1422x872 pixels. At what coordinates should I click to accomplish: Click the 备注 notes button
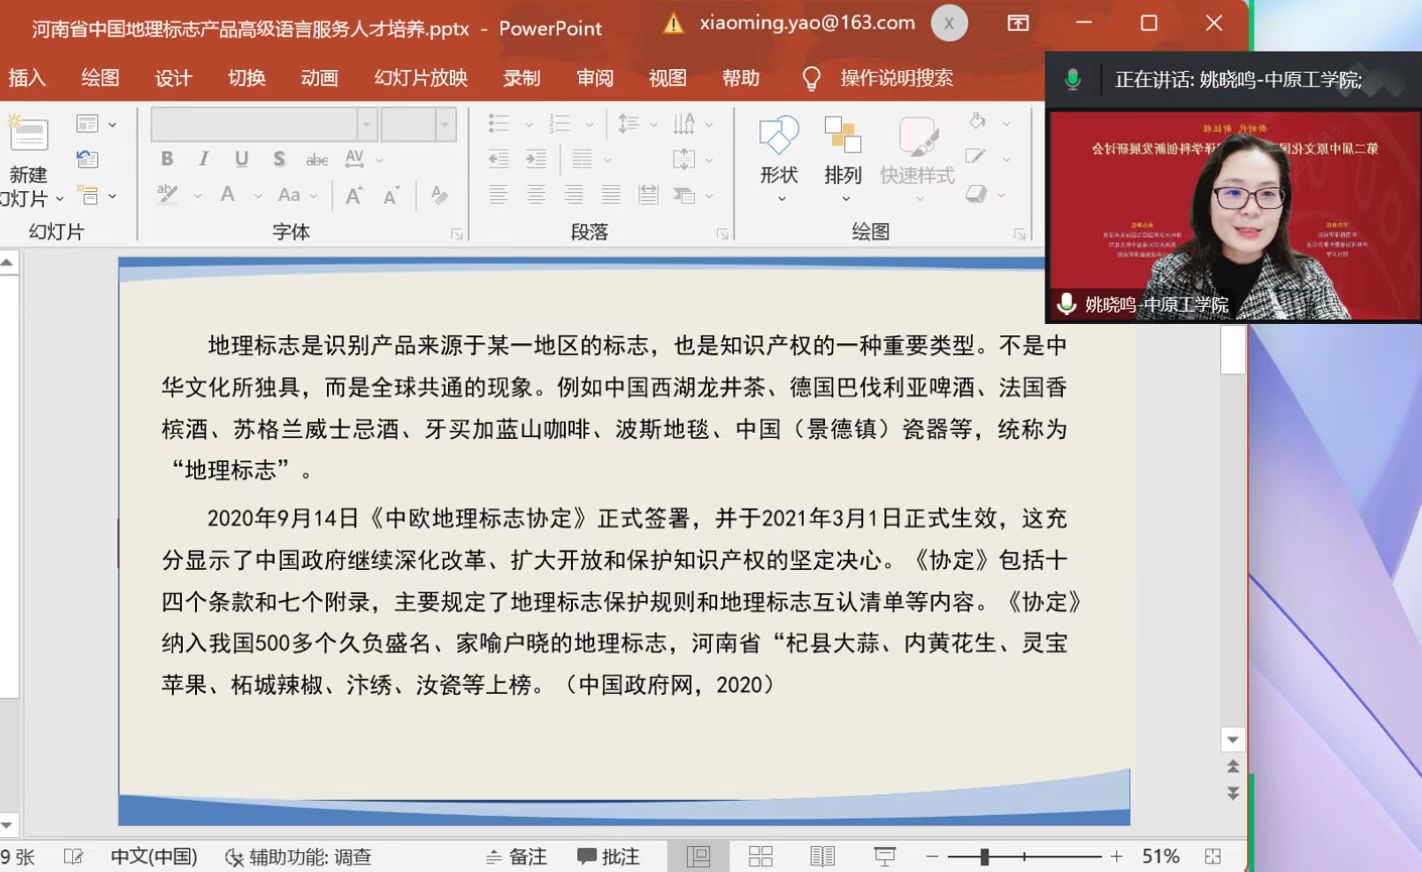(517, 857)
